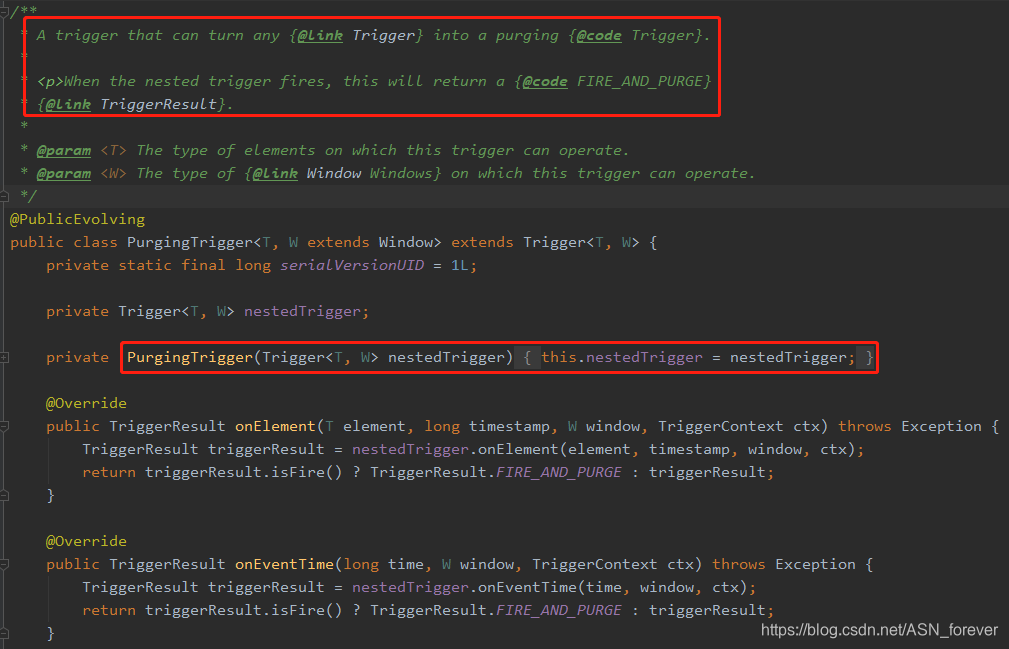Click the TriggerResult link in Javadoc
The image size is (1009, 649).
pyautogui.click(x=158, y=104)
